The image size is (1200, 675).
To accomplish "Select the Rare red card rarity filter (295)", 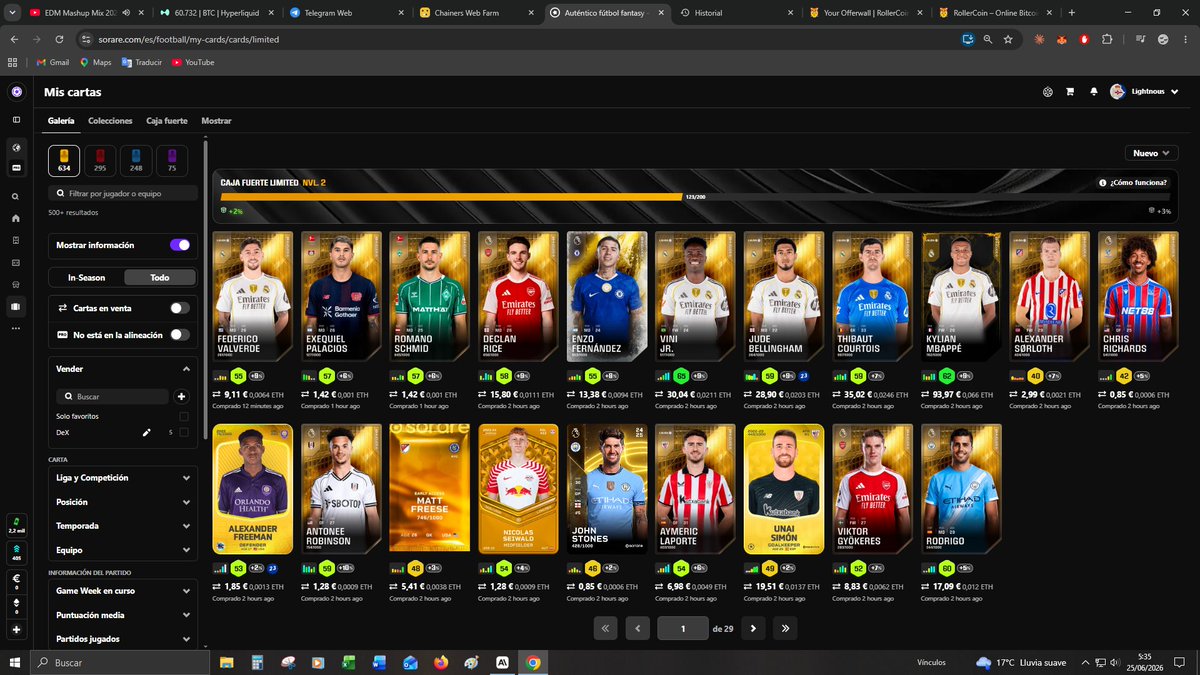I will click(100, 160).
